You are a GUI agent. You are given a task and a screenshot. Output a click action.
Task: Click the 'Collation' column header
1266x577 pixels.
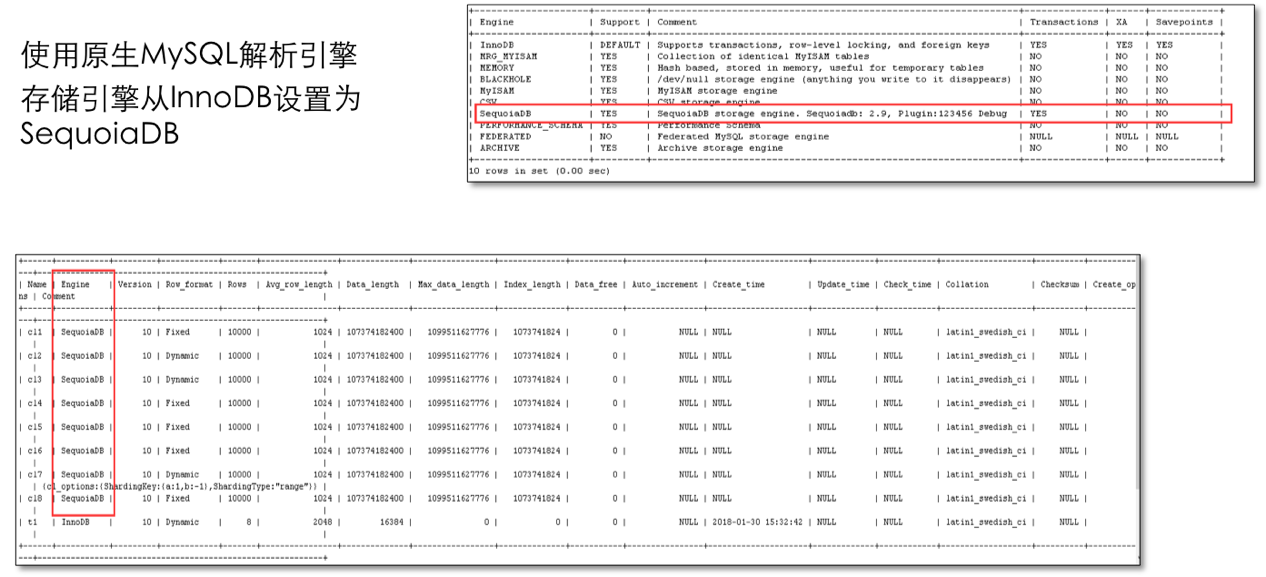tap(967, 284)
